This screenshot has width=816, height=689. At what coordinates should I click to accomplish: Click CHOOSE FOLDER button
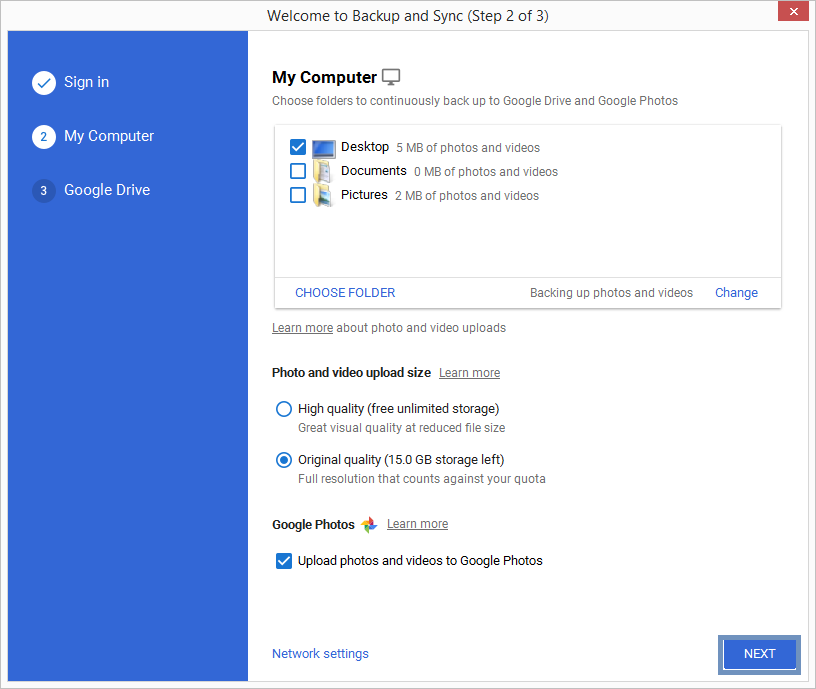tap(345, 293)
